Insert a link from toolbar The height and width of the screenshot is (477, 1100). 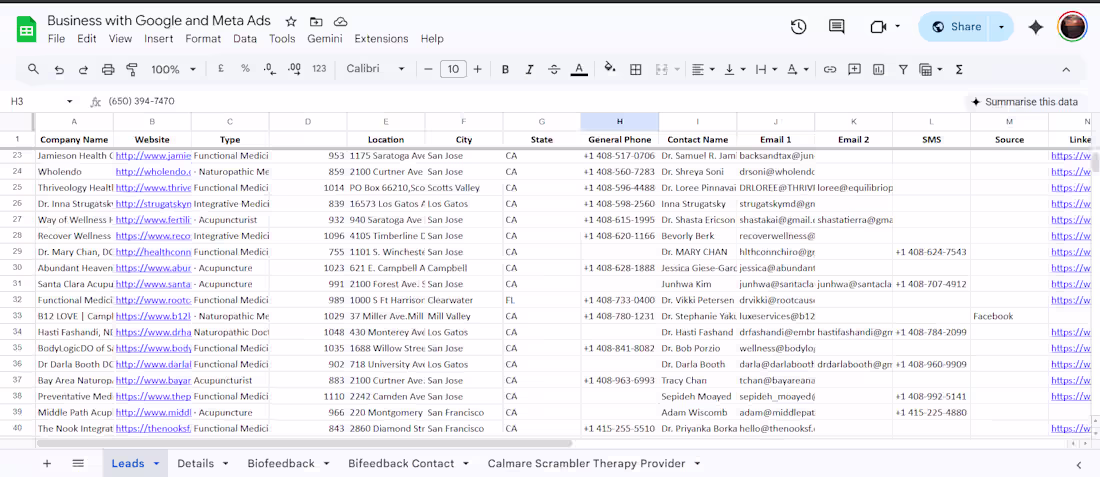830,69
